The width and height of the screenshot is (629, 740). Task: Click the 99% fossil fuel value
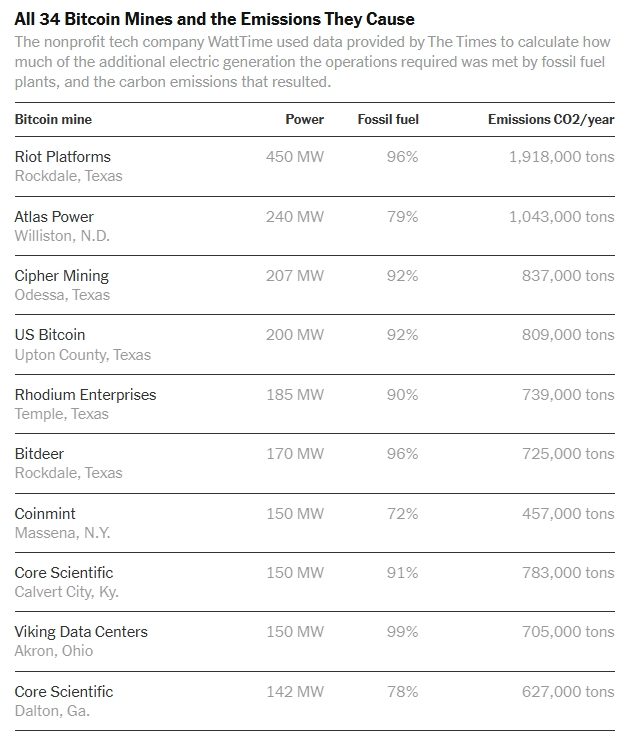click(x=402, y=631)
